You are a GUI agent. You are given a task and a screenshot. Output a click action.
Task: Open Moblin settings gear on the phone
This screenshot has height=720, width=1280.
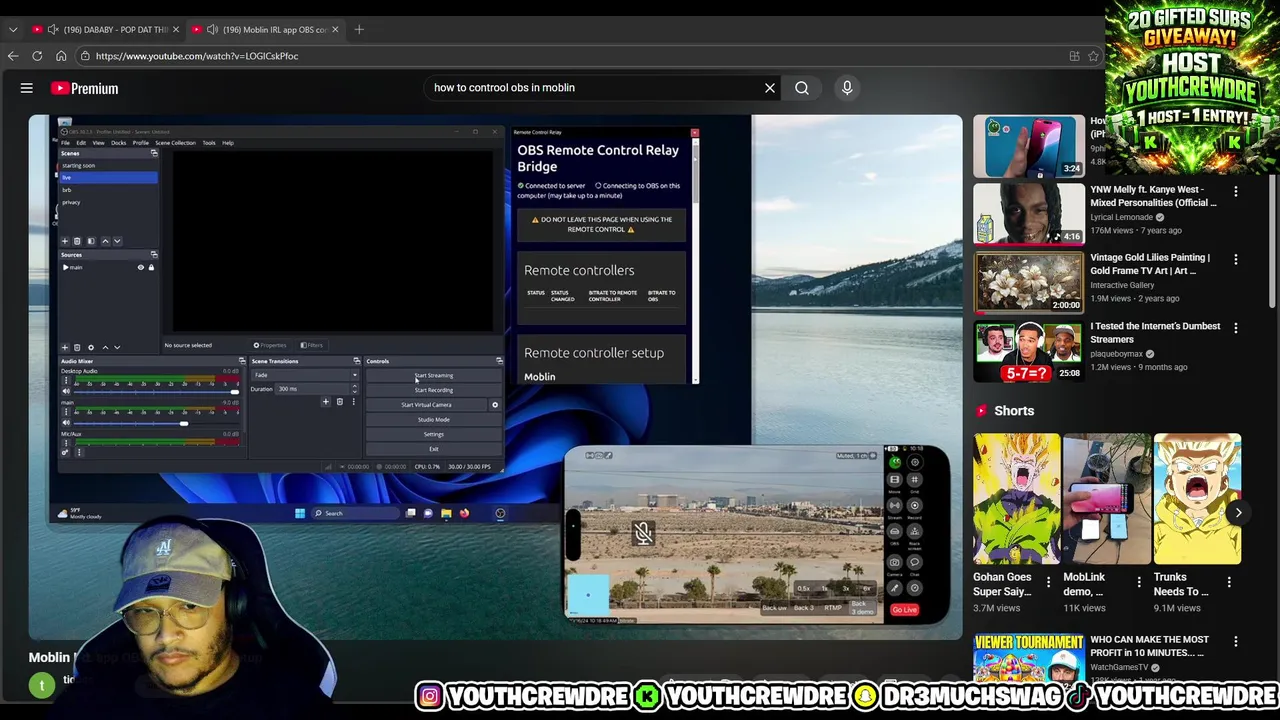[x=915, y=462]
